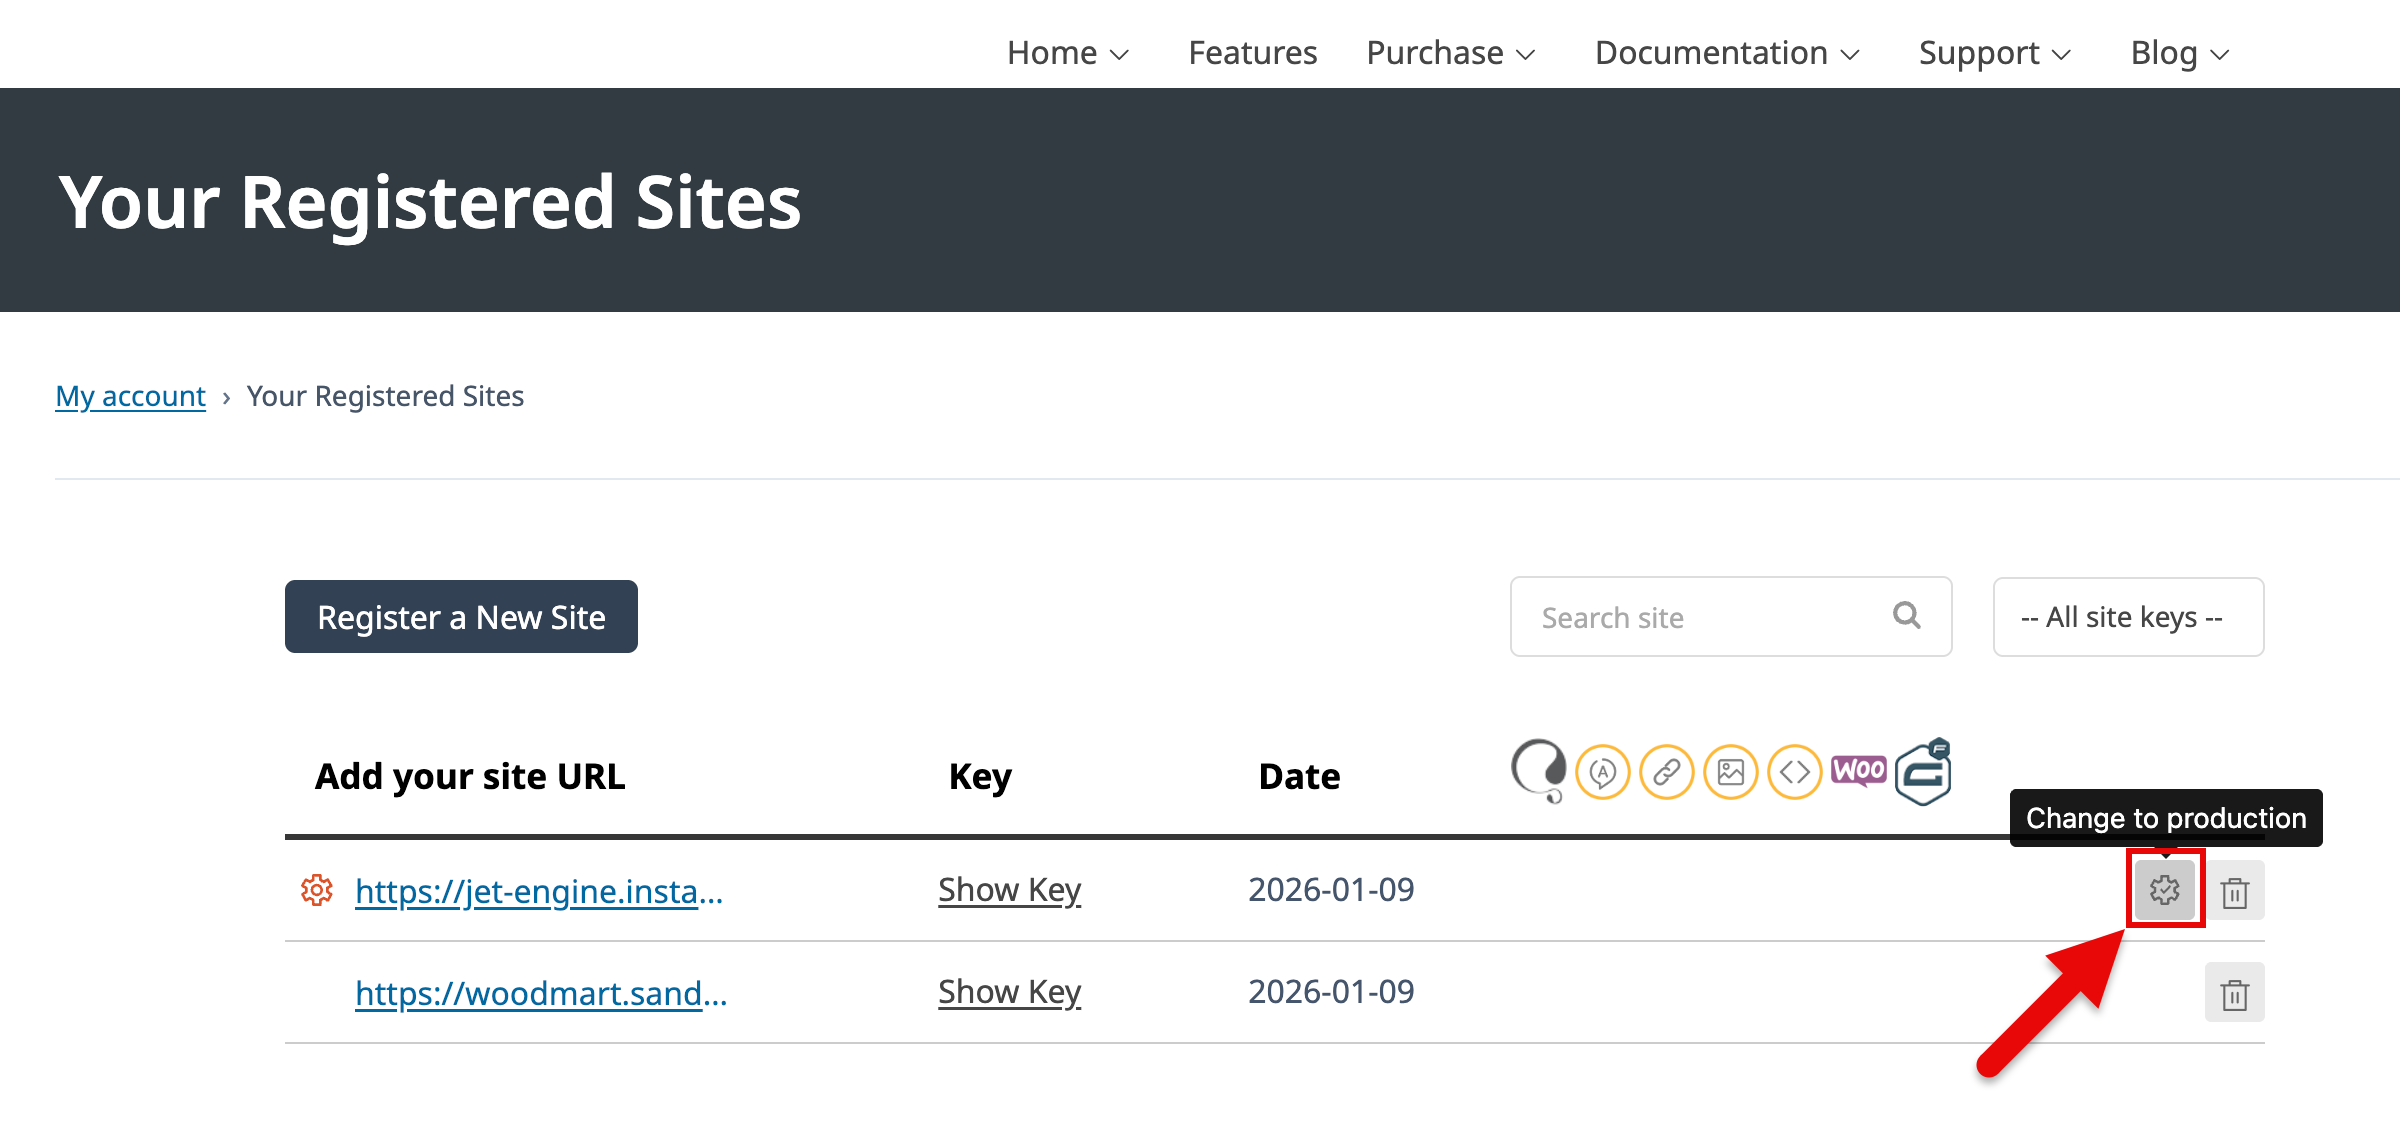
Task: Click the search magnifier icon
Action: click(1906, 616)
